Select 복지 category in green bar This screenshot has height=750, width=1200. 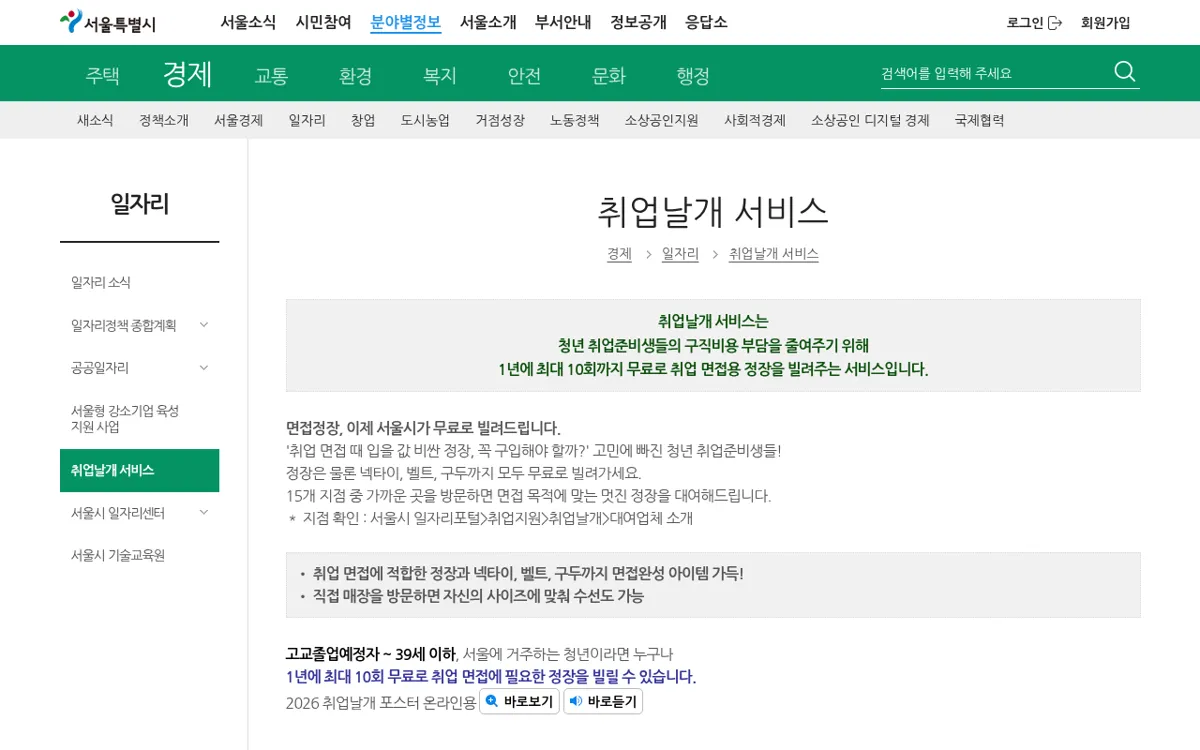pos(440,75)
